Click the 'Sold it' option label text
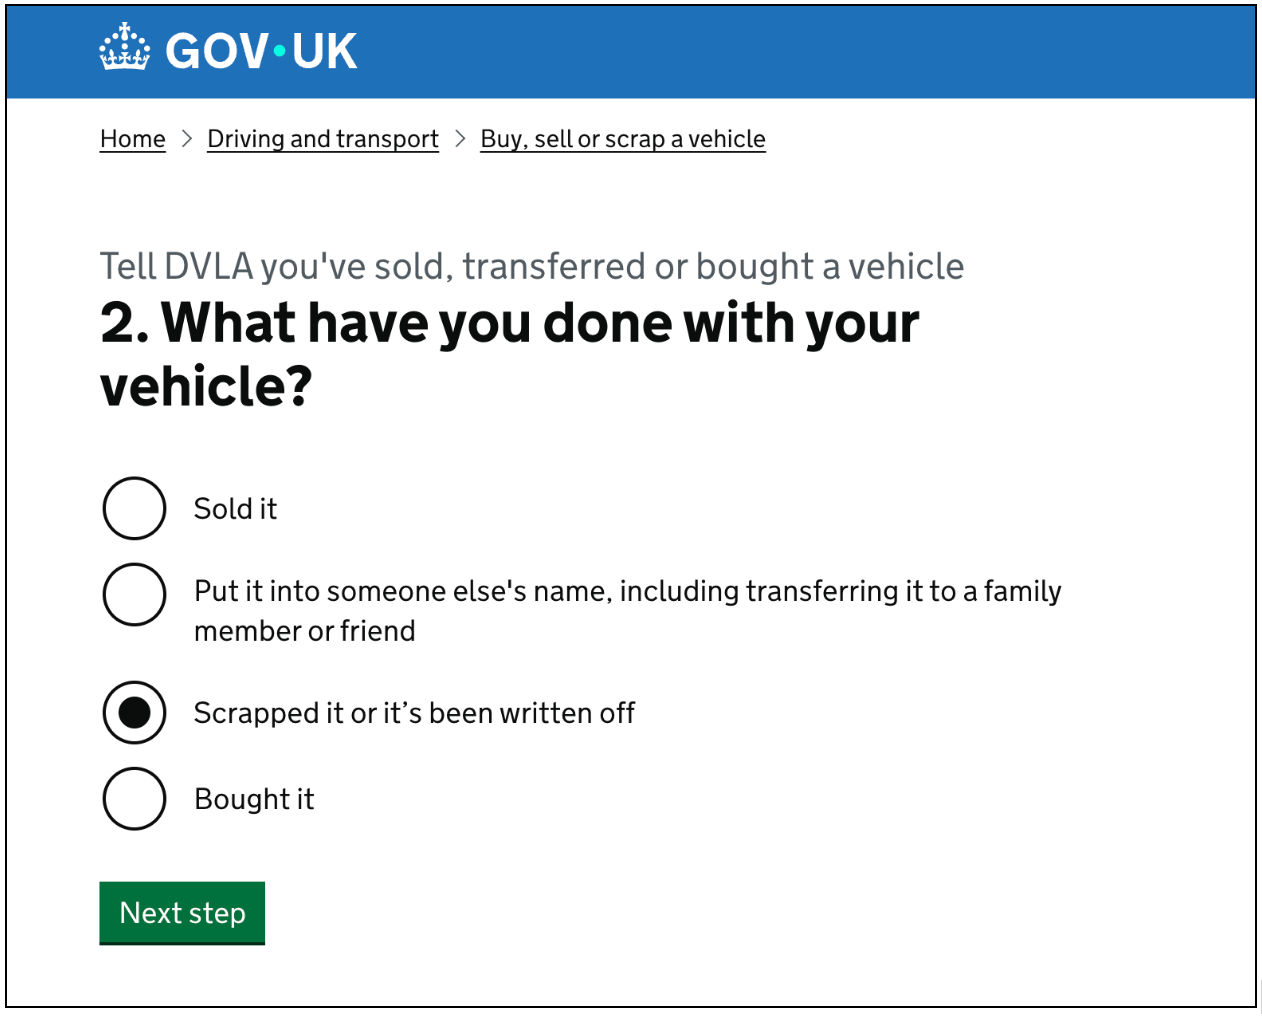 (x=235, y=508)
